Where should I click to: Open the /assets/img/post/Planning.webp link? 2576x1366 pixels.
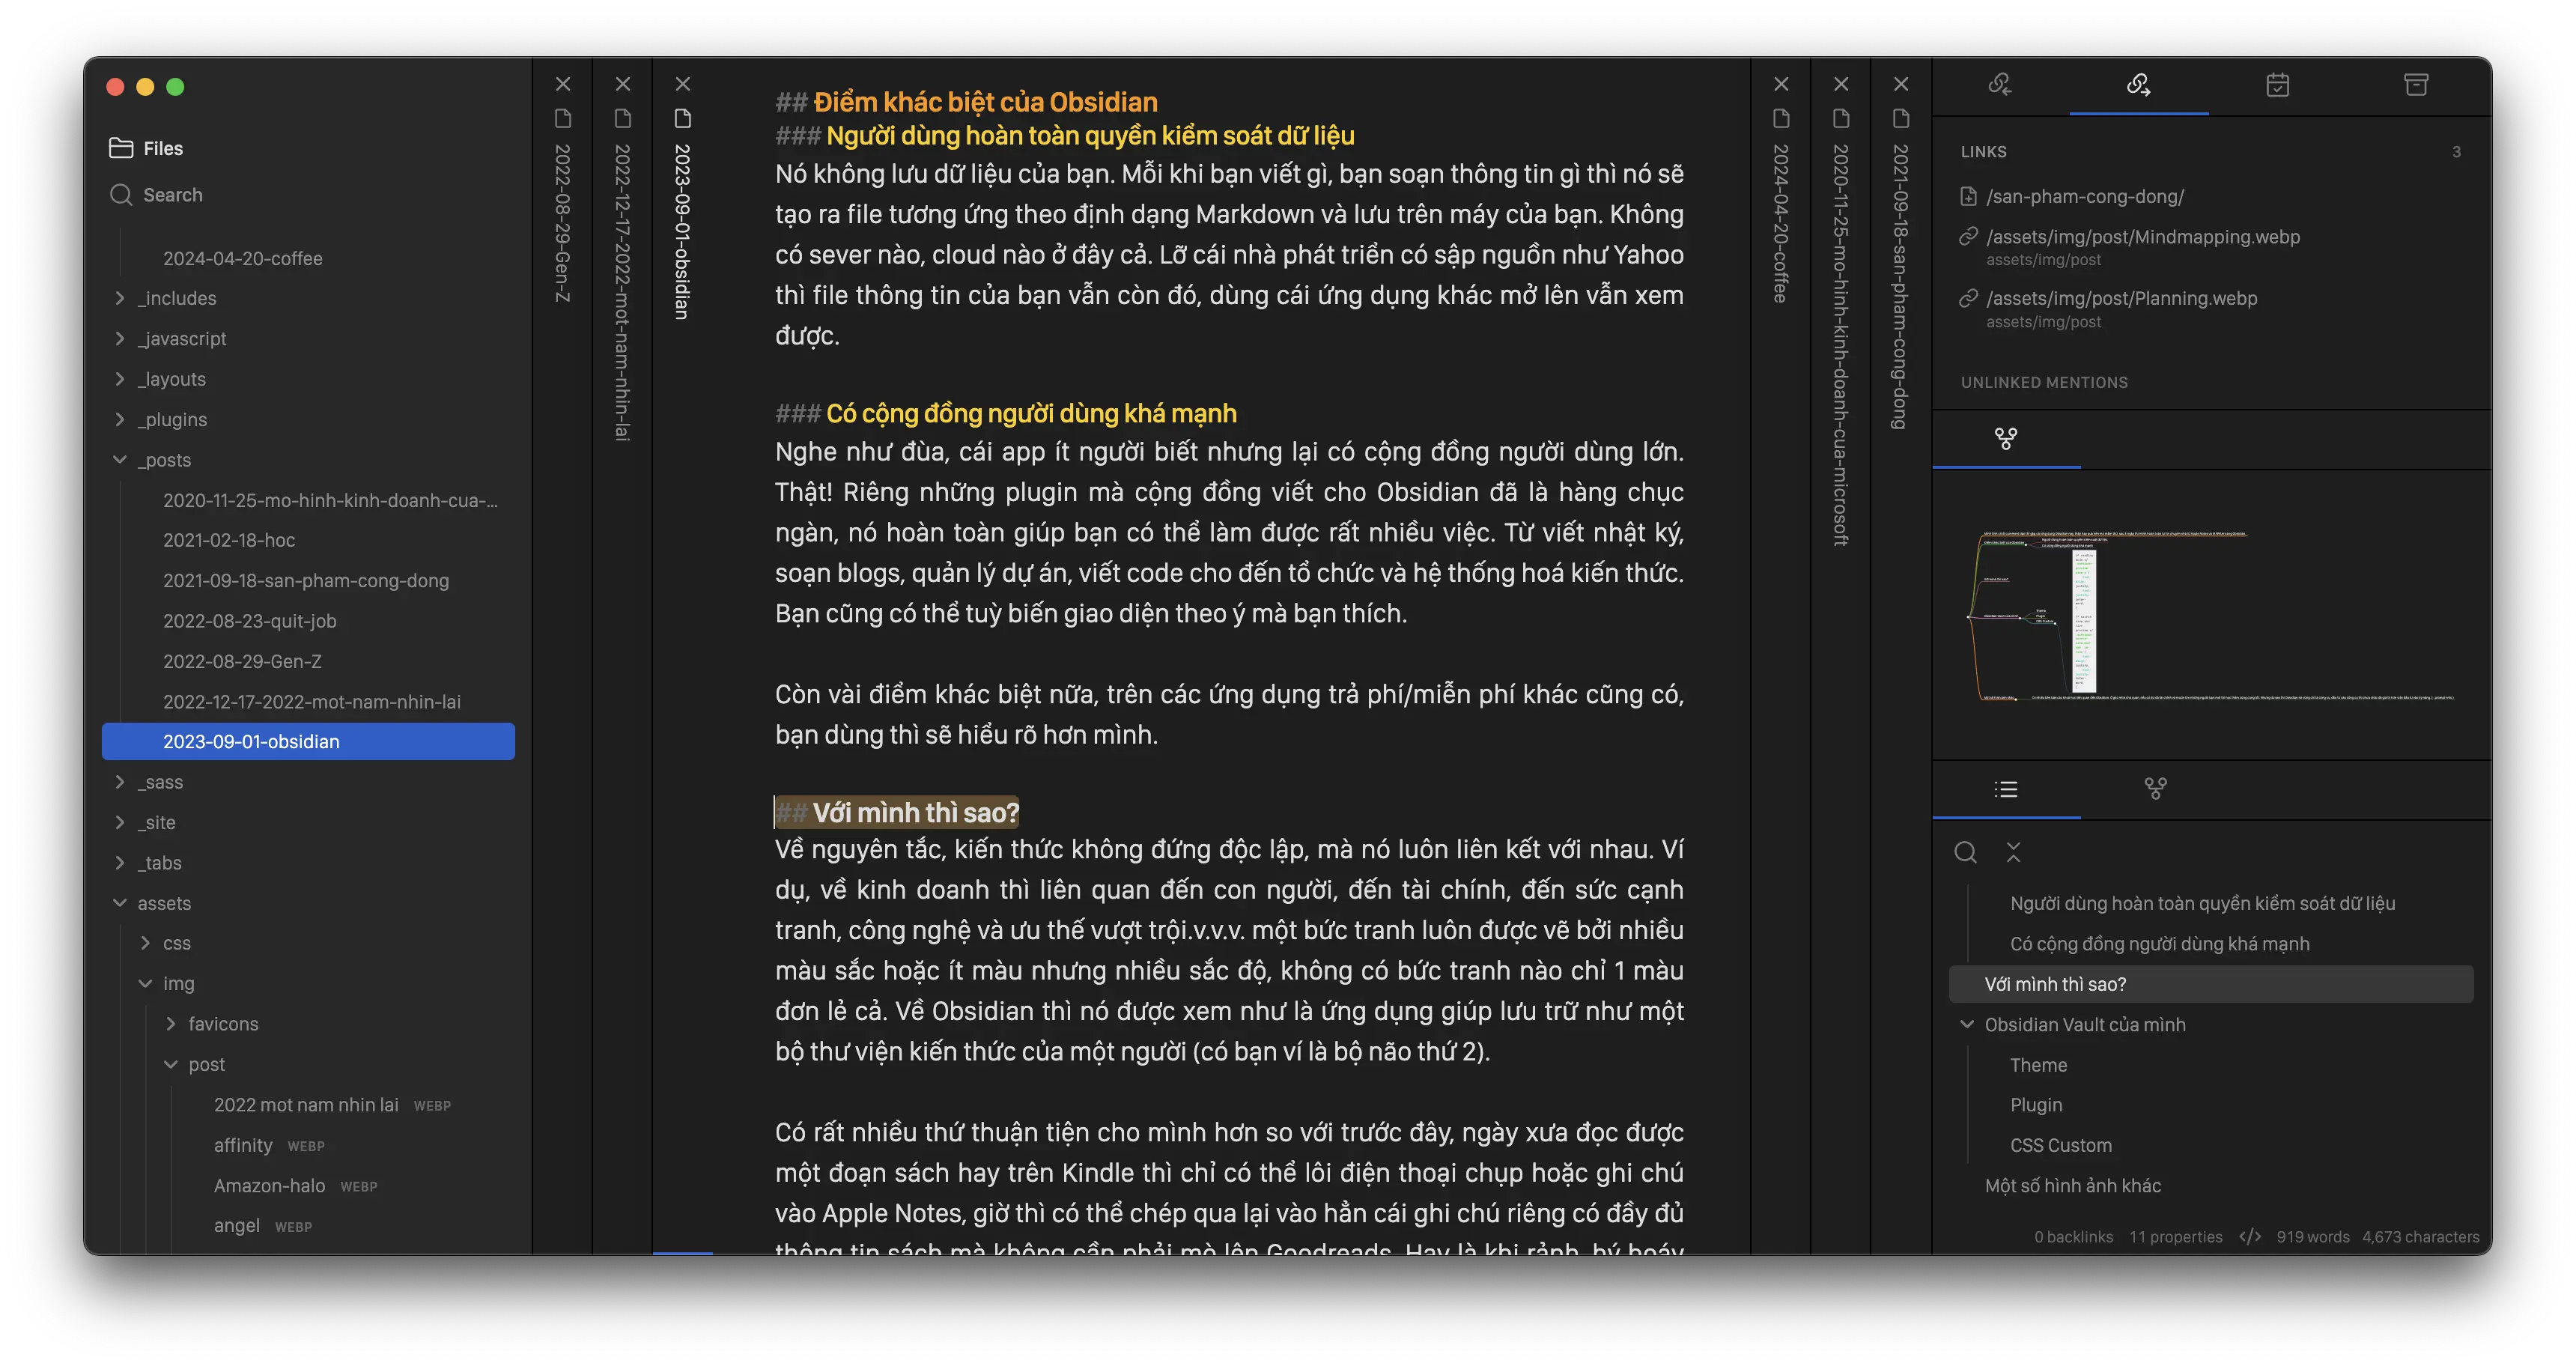click(2121, 298)
